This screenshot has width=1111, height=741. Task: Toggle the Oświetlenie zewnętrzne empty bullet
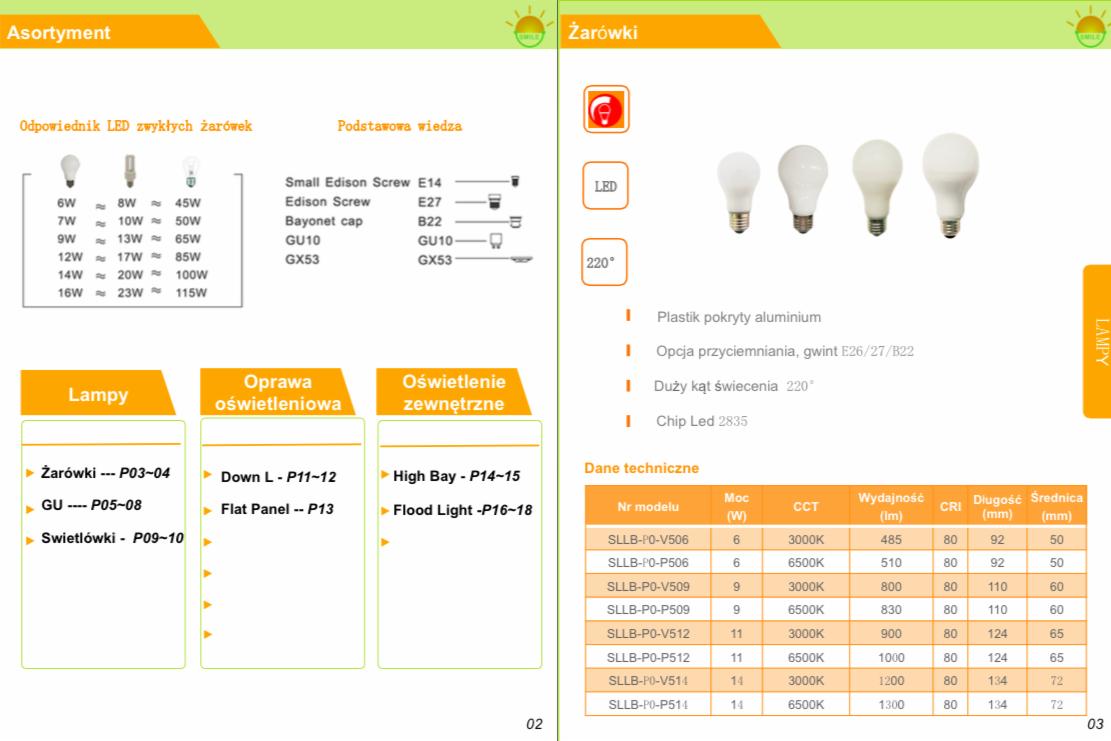pos(386,541)
